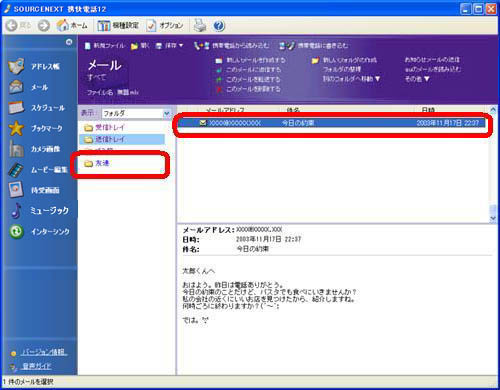Image resolution: width=500 pixels, height=390 pixels.
Task: Click the 新規ファイル document icon
Action: tap(88, 46)
